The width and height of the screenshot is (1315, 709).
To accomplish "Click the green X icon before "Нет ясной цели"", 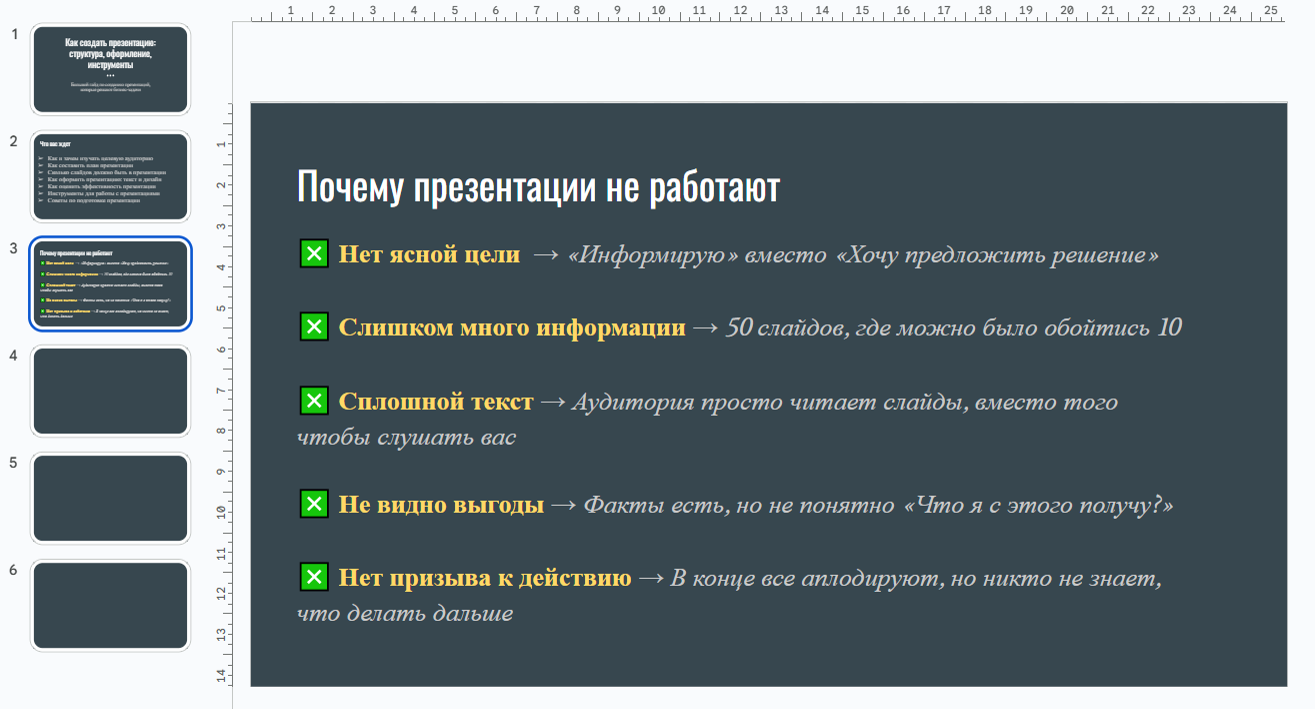I will pos(314,254).
